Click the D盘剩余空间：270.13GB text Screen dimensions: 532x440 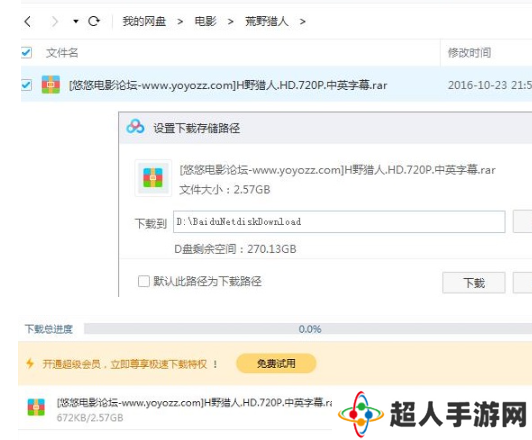coord(235,249)
